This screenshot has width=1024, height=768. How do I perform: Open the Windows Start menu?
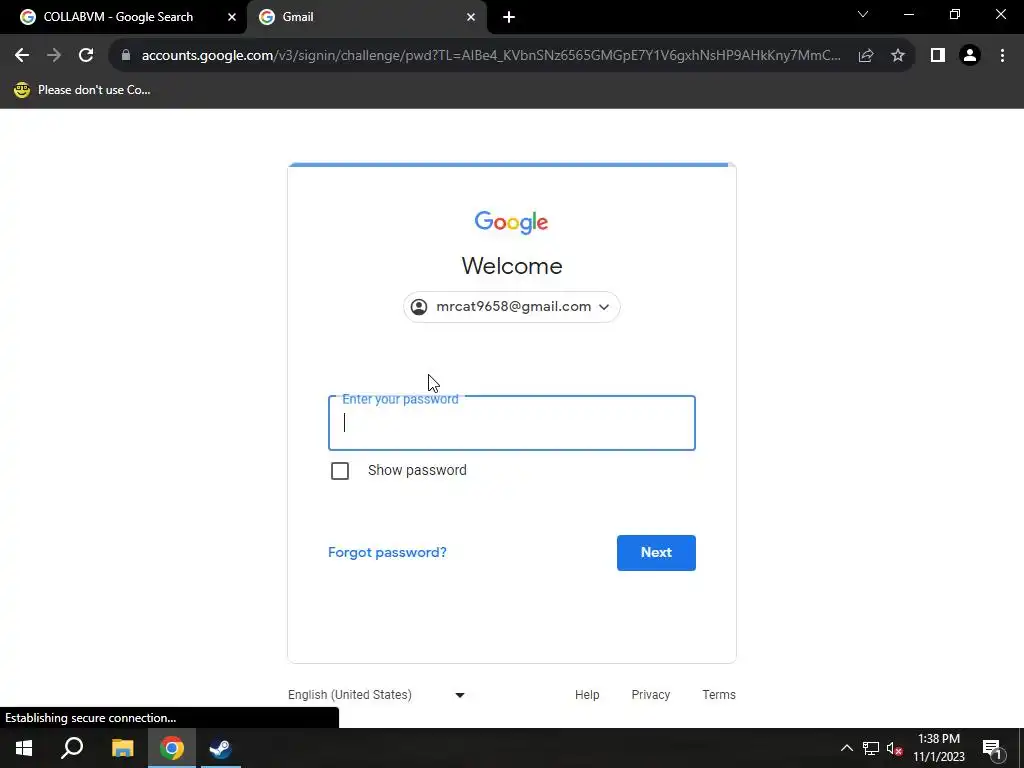click(x=24, y=748)
